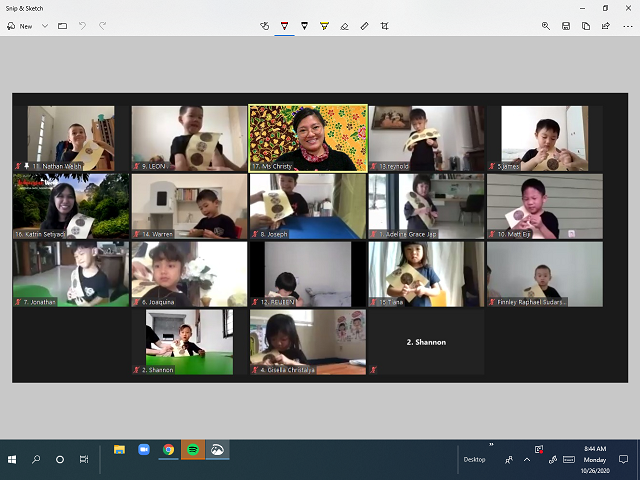
Task: Open the See more ellipsis menu
Action: (x=626, y=26)
